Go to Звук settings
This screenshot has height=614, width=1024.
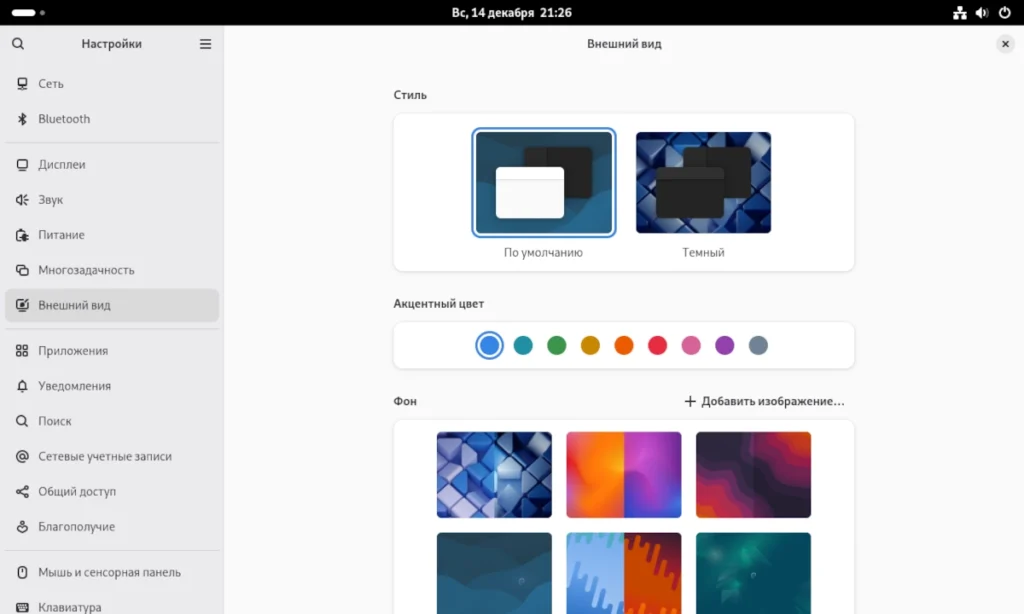pyautogui.click(x=112, y=200)
